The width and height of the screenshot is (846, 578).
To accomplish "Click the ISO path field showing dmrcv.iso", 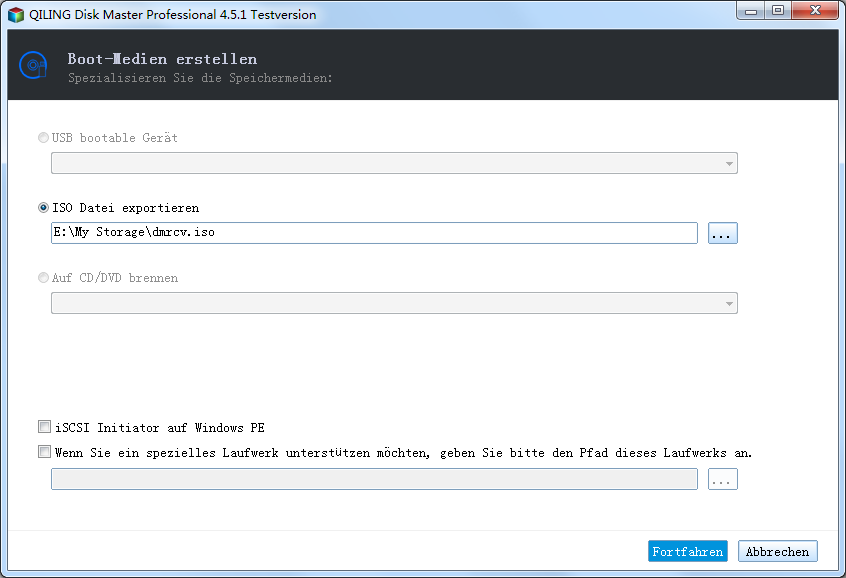I will click(x=374, y=233).
